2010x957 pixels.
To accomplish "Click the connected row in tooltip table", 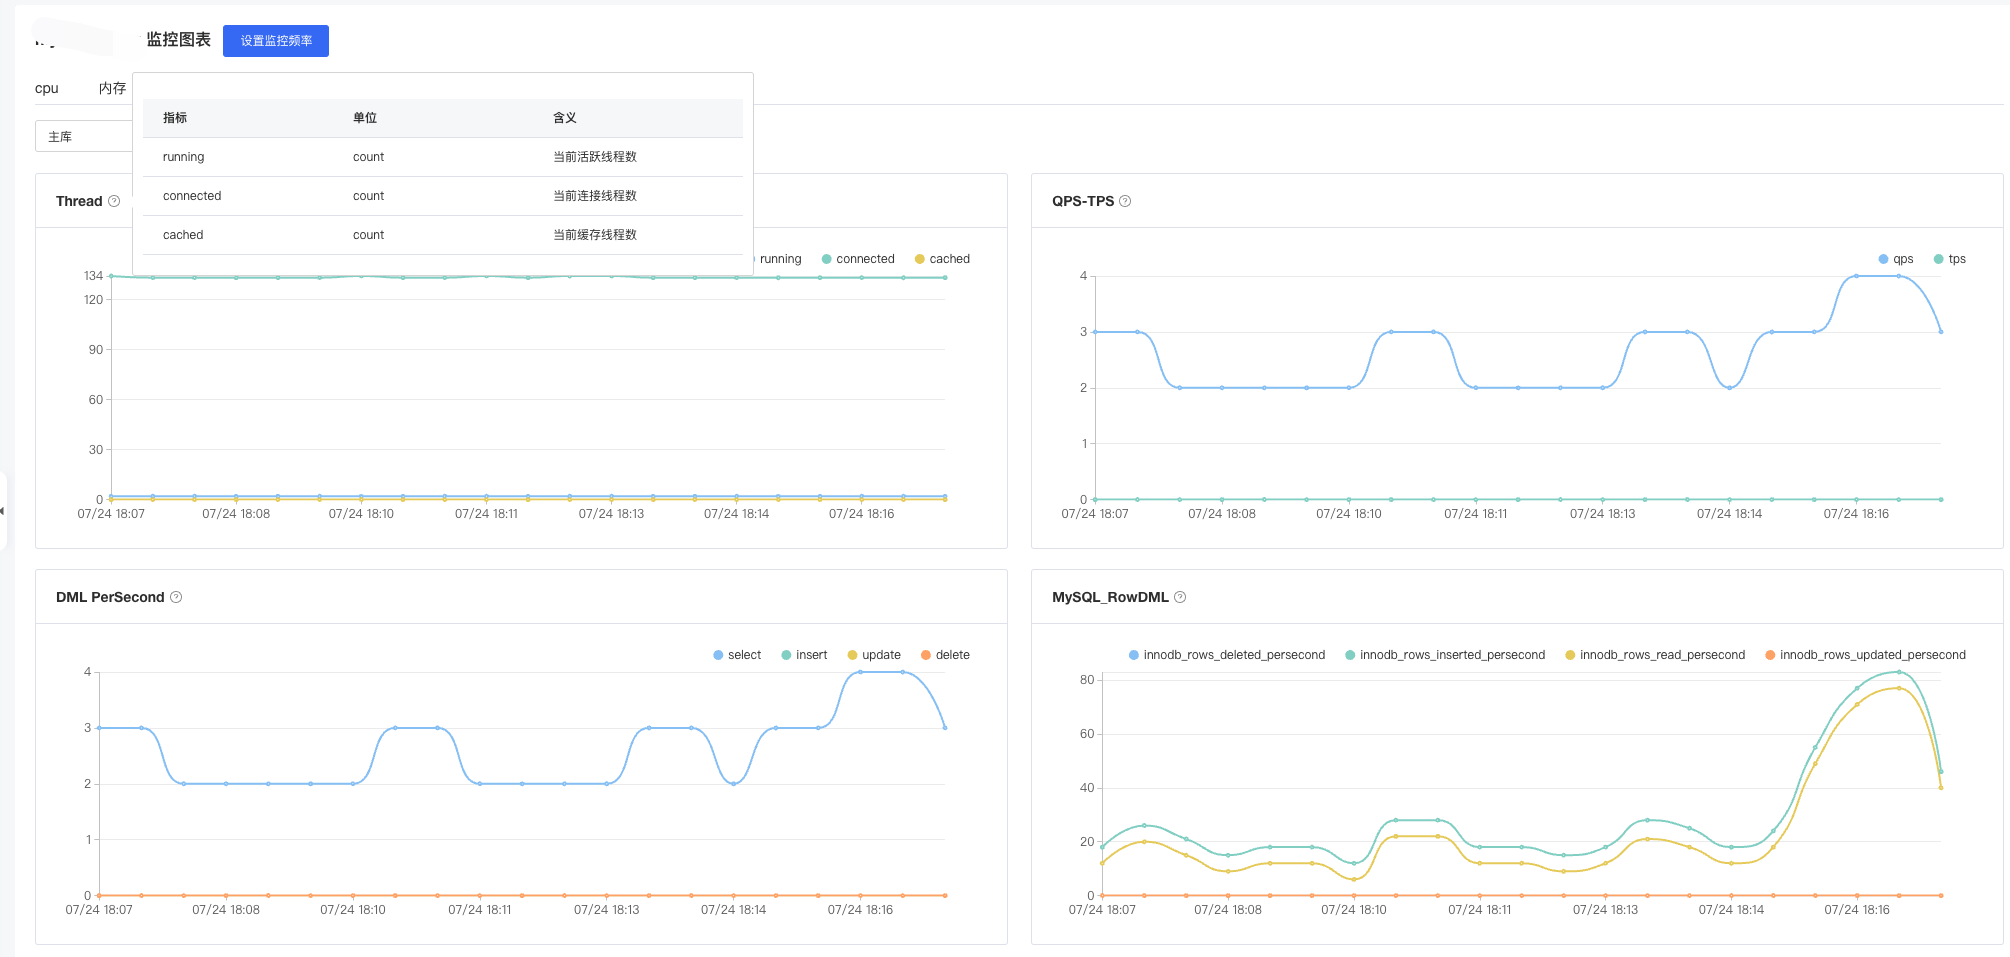I will tap(443, 196).
